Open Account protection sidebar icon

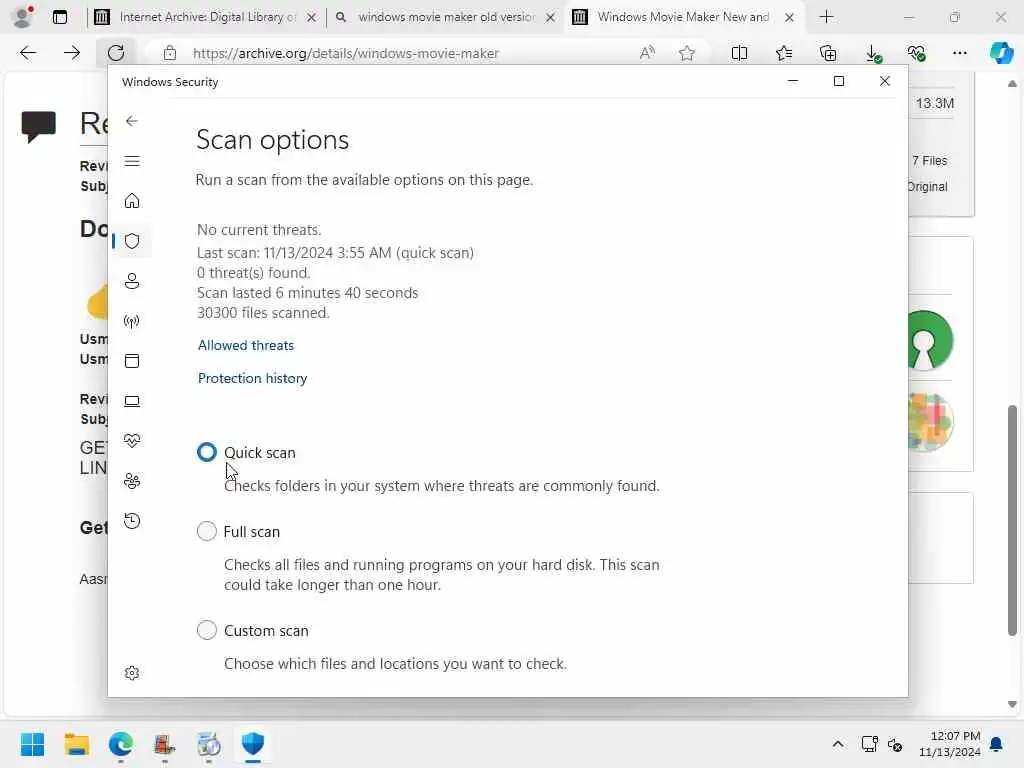pyautogui.click(x=132, y=281)
